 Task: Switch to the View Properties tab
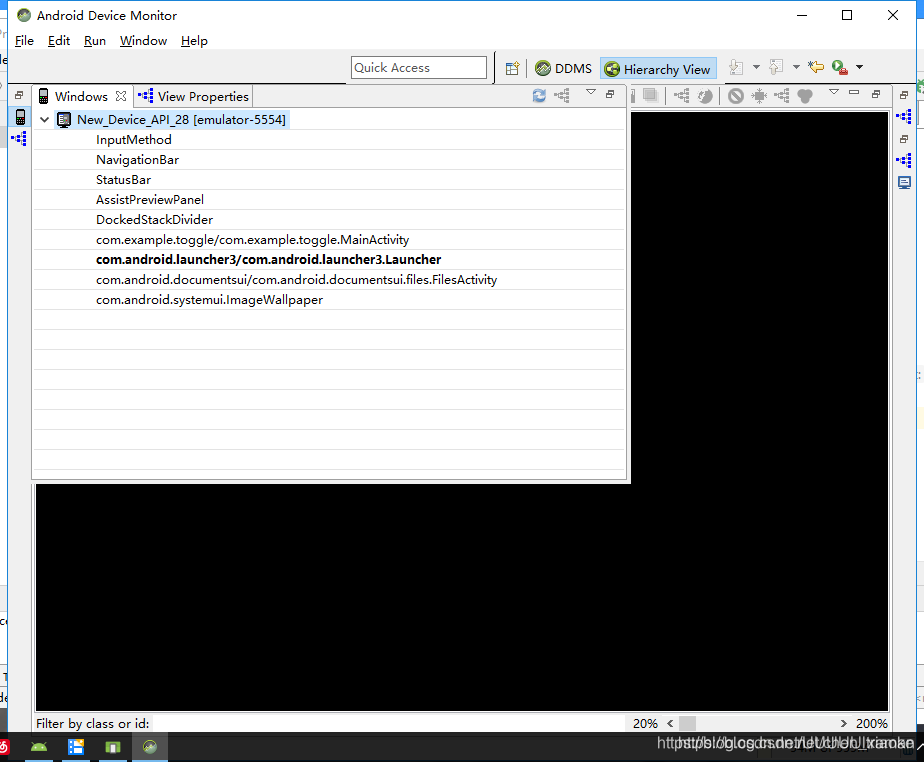coord(193,96)
